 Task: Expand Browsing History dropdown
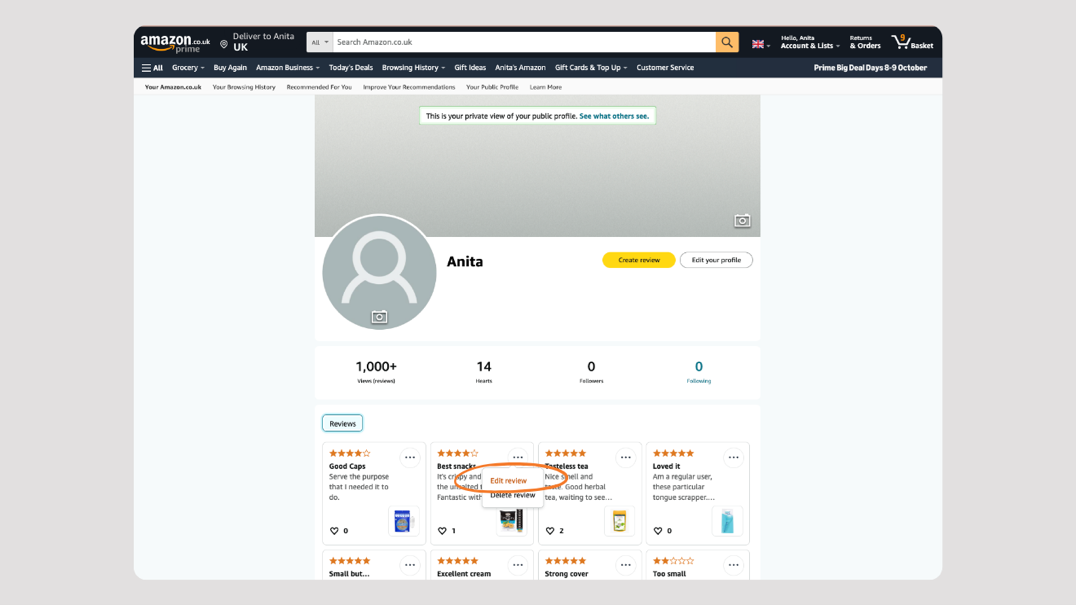point(413,68)
